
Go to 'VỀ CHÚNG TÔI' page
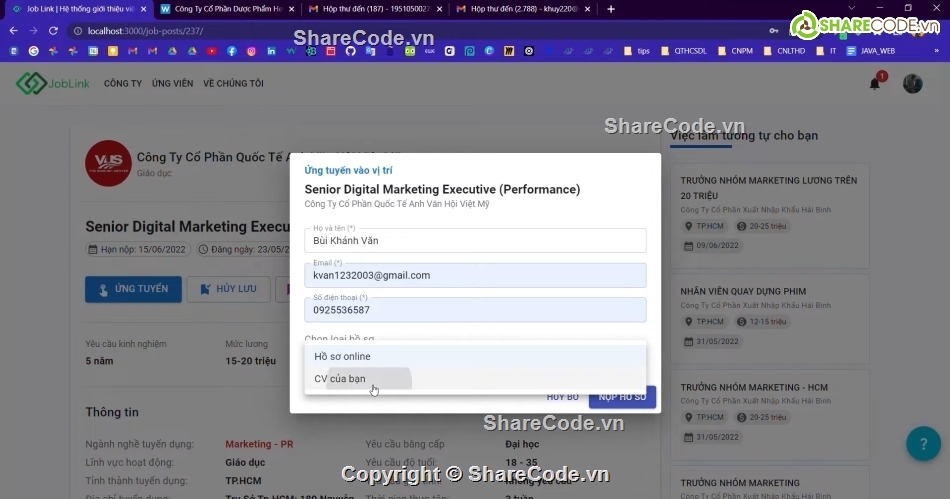pyautogui.click(x=233, y=83)
